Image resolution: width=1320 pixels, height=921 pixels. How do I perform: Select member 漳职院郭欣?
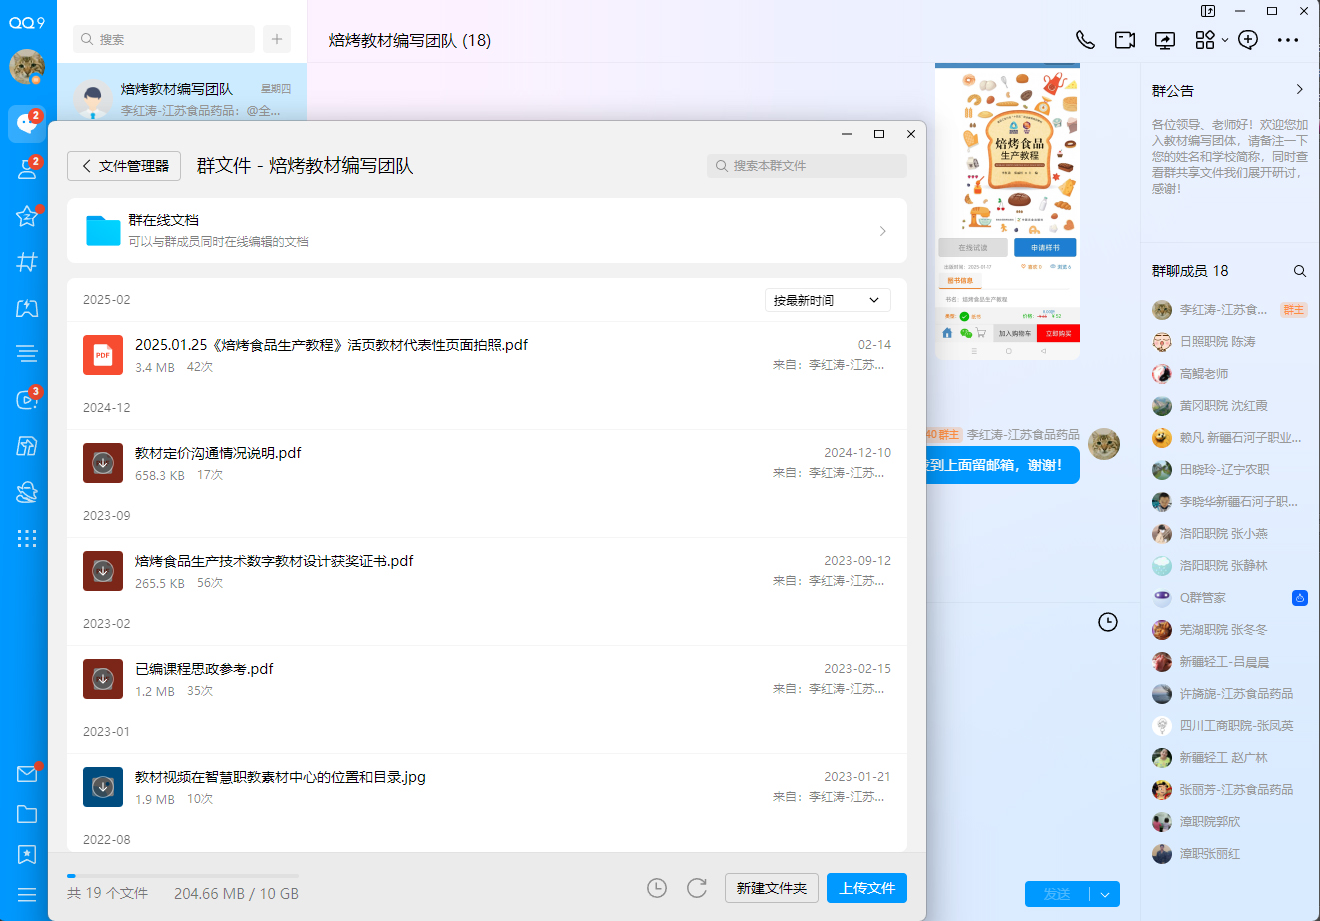[x=1230, y=822]
